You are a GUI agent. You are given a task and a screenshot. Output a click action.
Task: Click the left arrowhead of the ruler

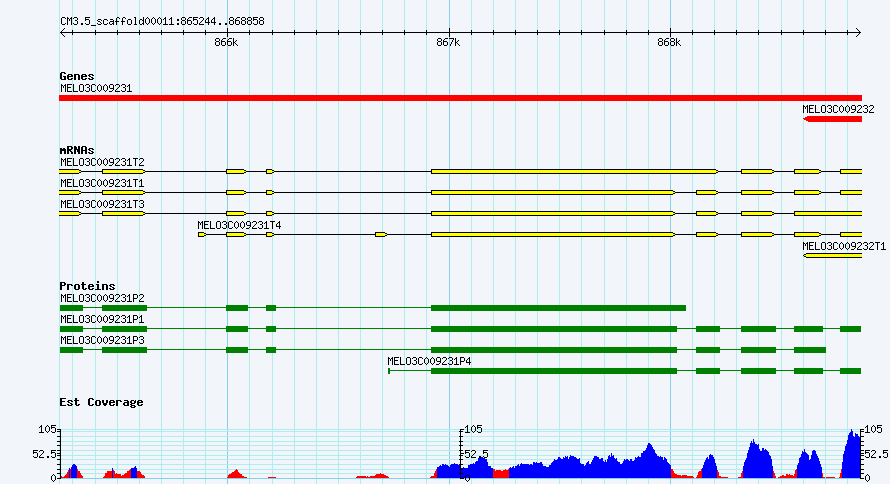tap(62, 33)
